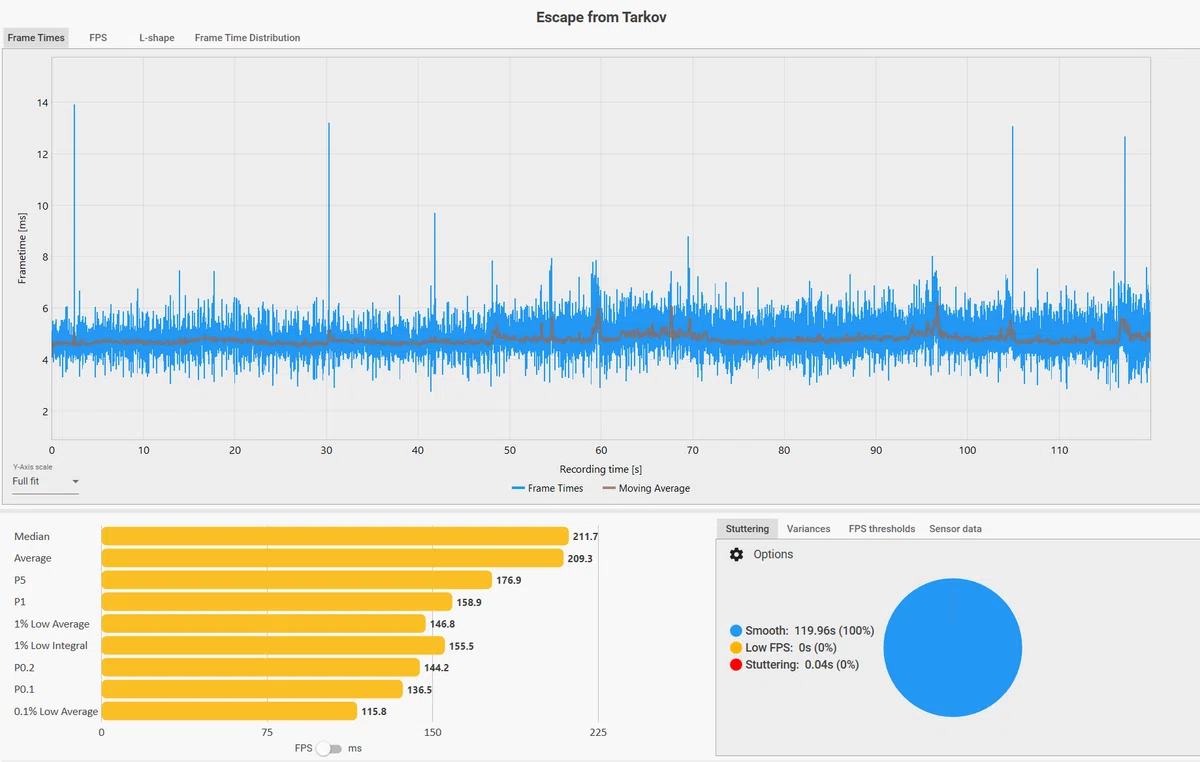Click the P0.1 bar showing 136.5
This screenshot has height=762, width=1200.
point(252,690)
